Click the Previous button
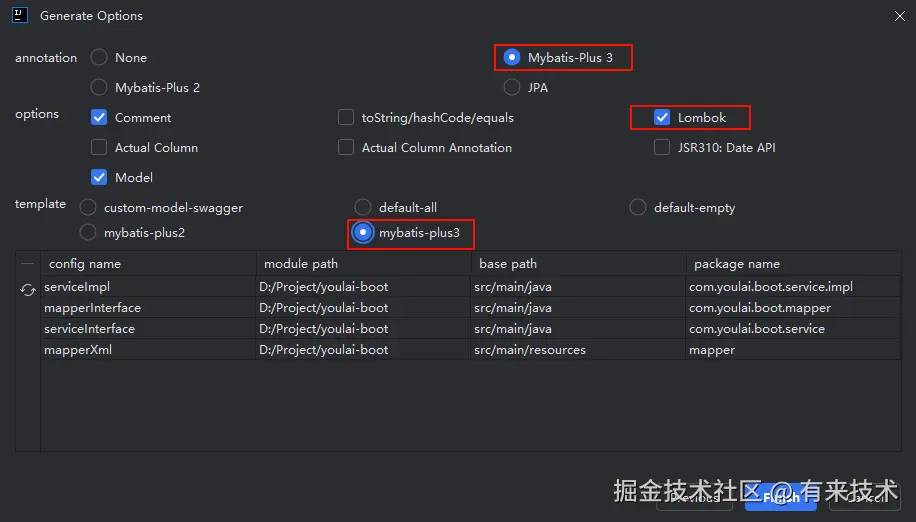The width and height of the screenshot is (916, 522). 694,498
